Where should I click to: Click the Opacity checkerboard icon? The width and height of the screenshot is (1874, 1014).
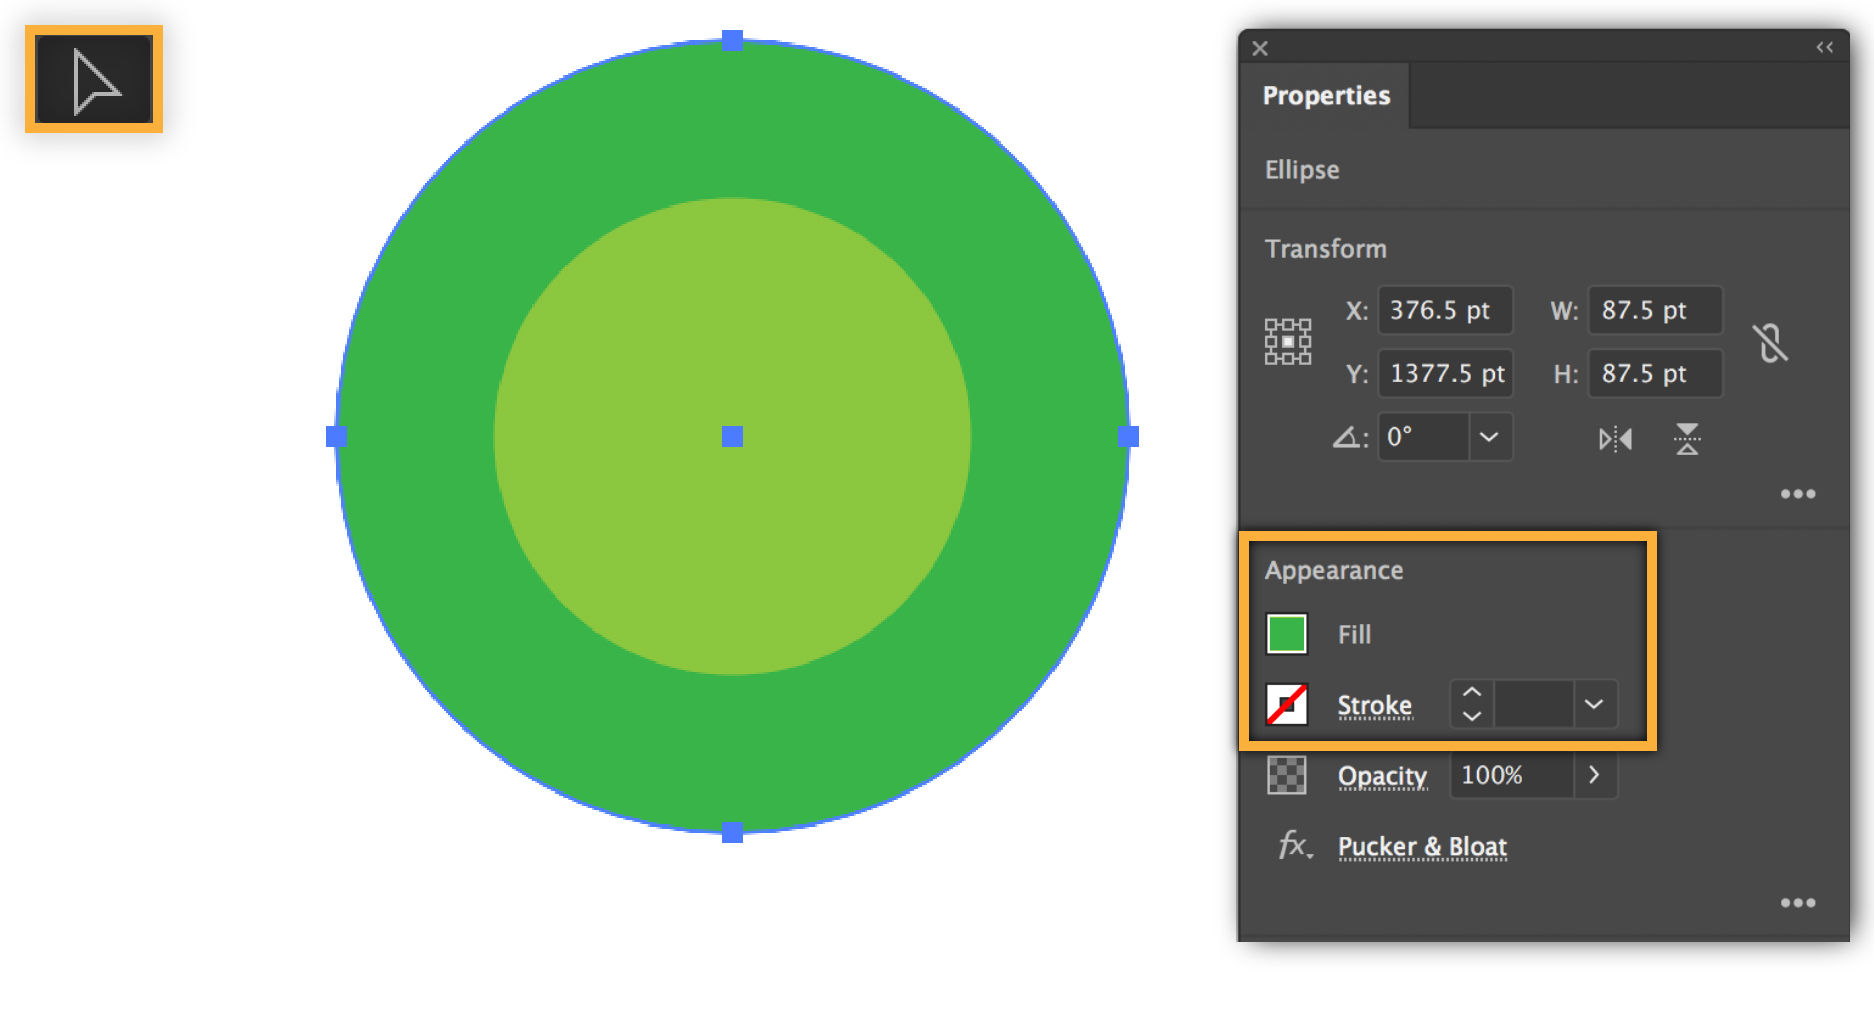coord(1286,775)
